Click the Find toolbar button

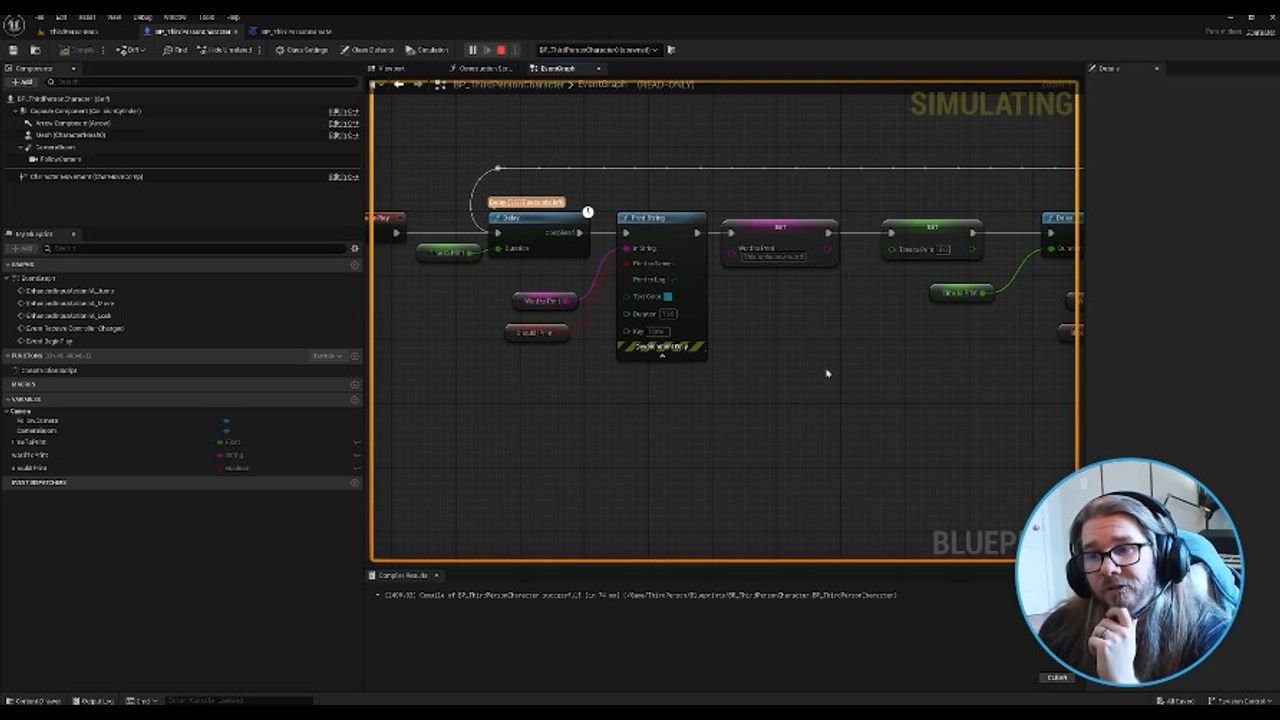coord(175,50)
